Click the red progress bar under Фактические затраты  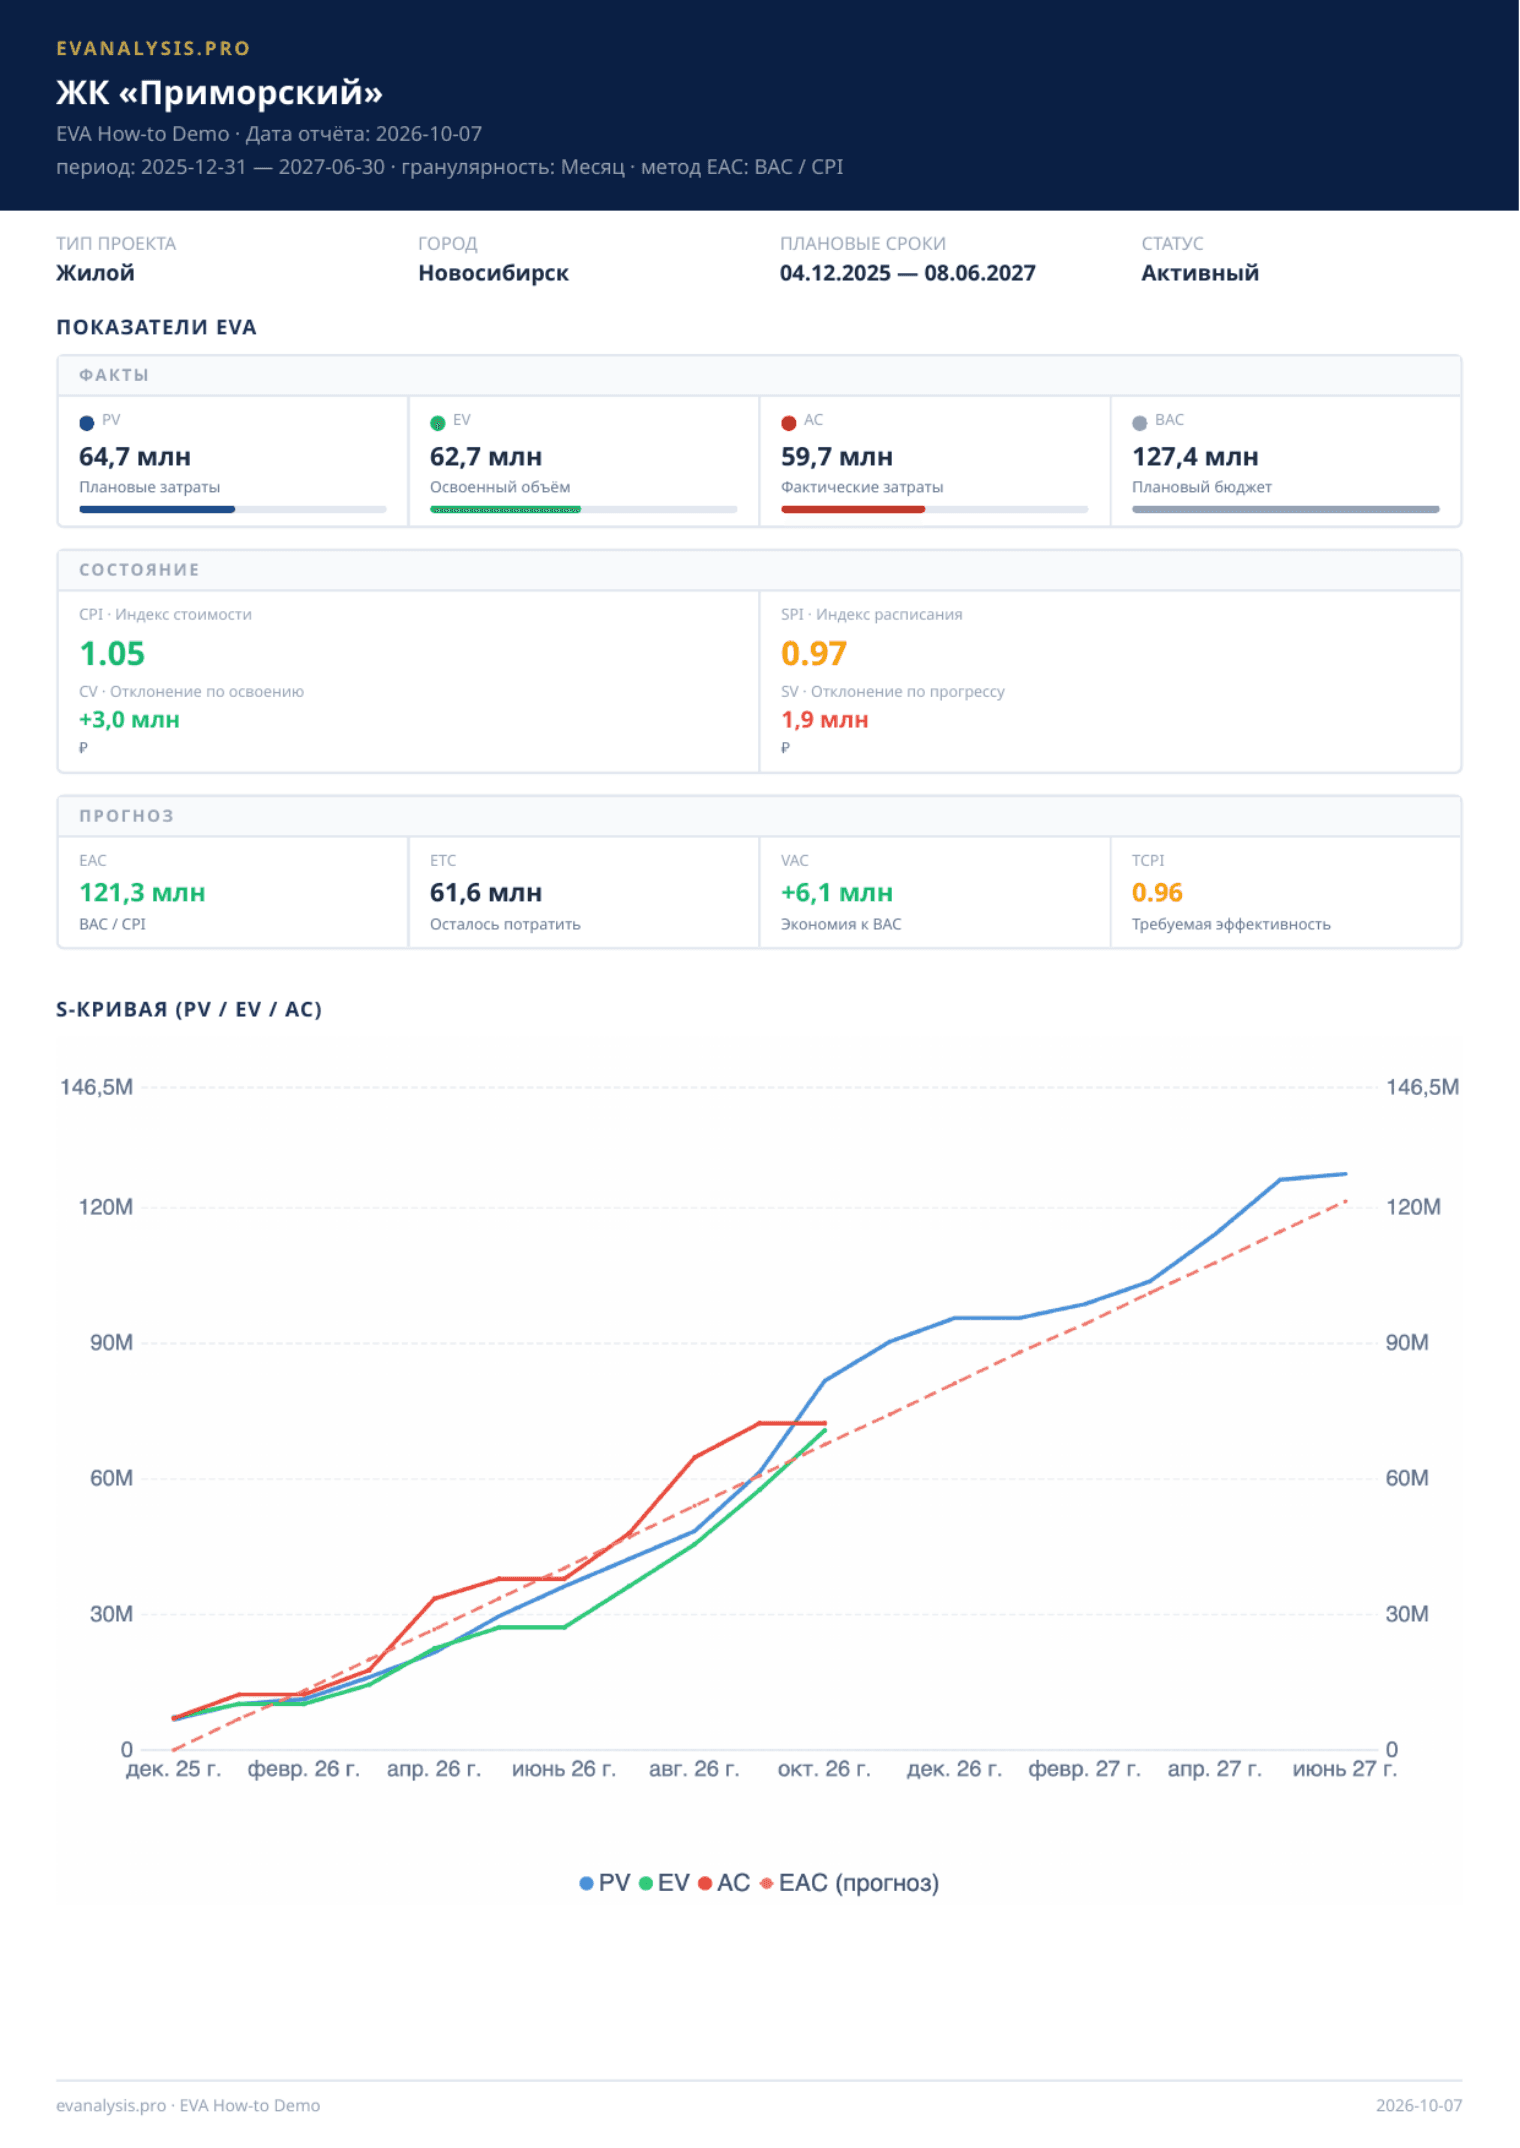[853, 510]
